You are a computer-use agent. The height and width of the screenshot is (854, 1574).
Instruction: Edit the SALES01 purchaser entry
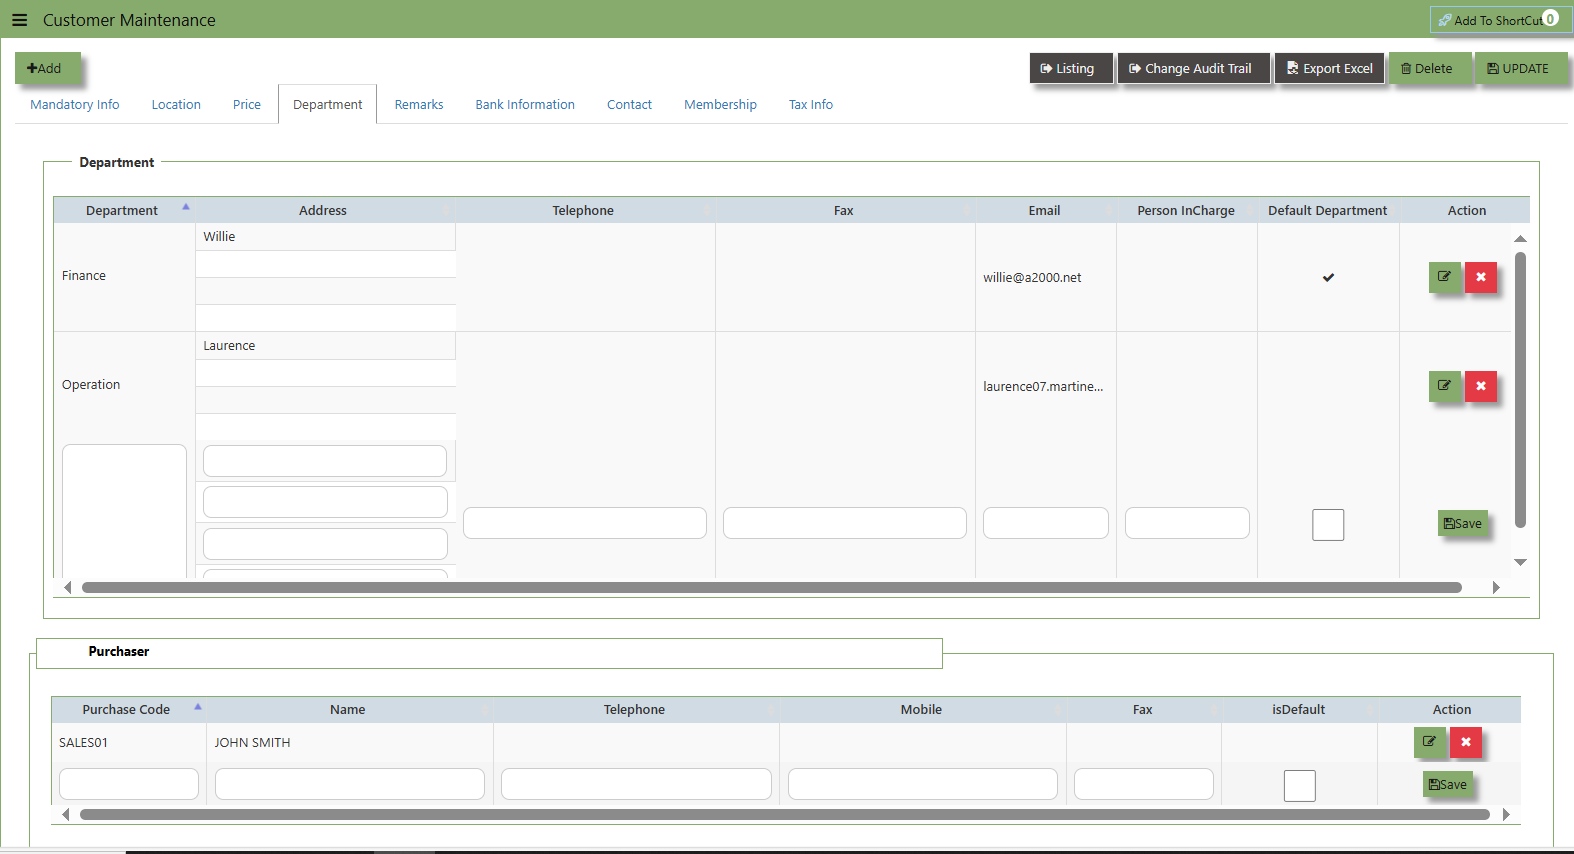[1430, 742]
